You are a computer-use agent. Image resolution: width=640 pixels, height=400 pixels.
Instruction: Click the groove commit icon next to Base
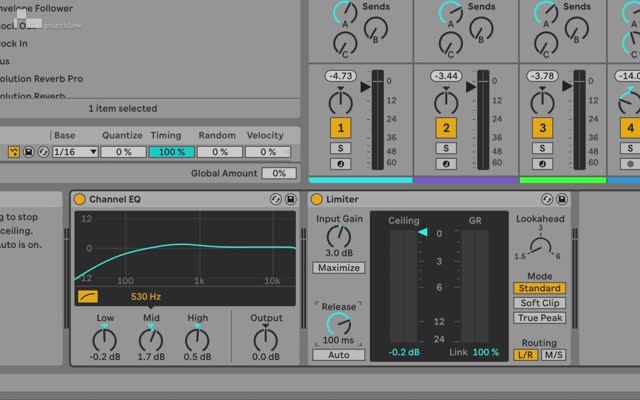point(14,152)
